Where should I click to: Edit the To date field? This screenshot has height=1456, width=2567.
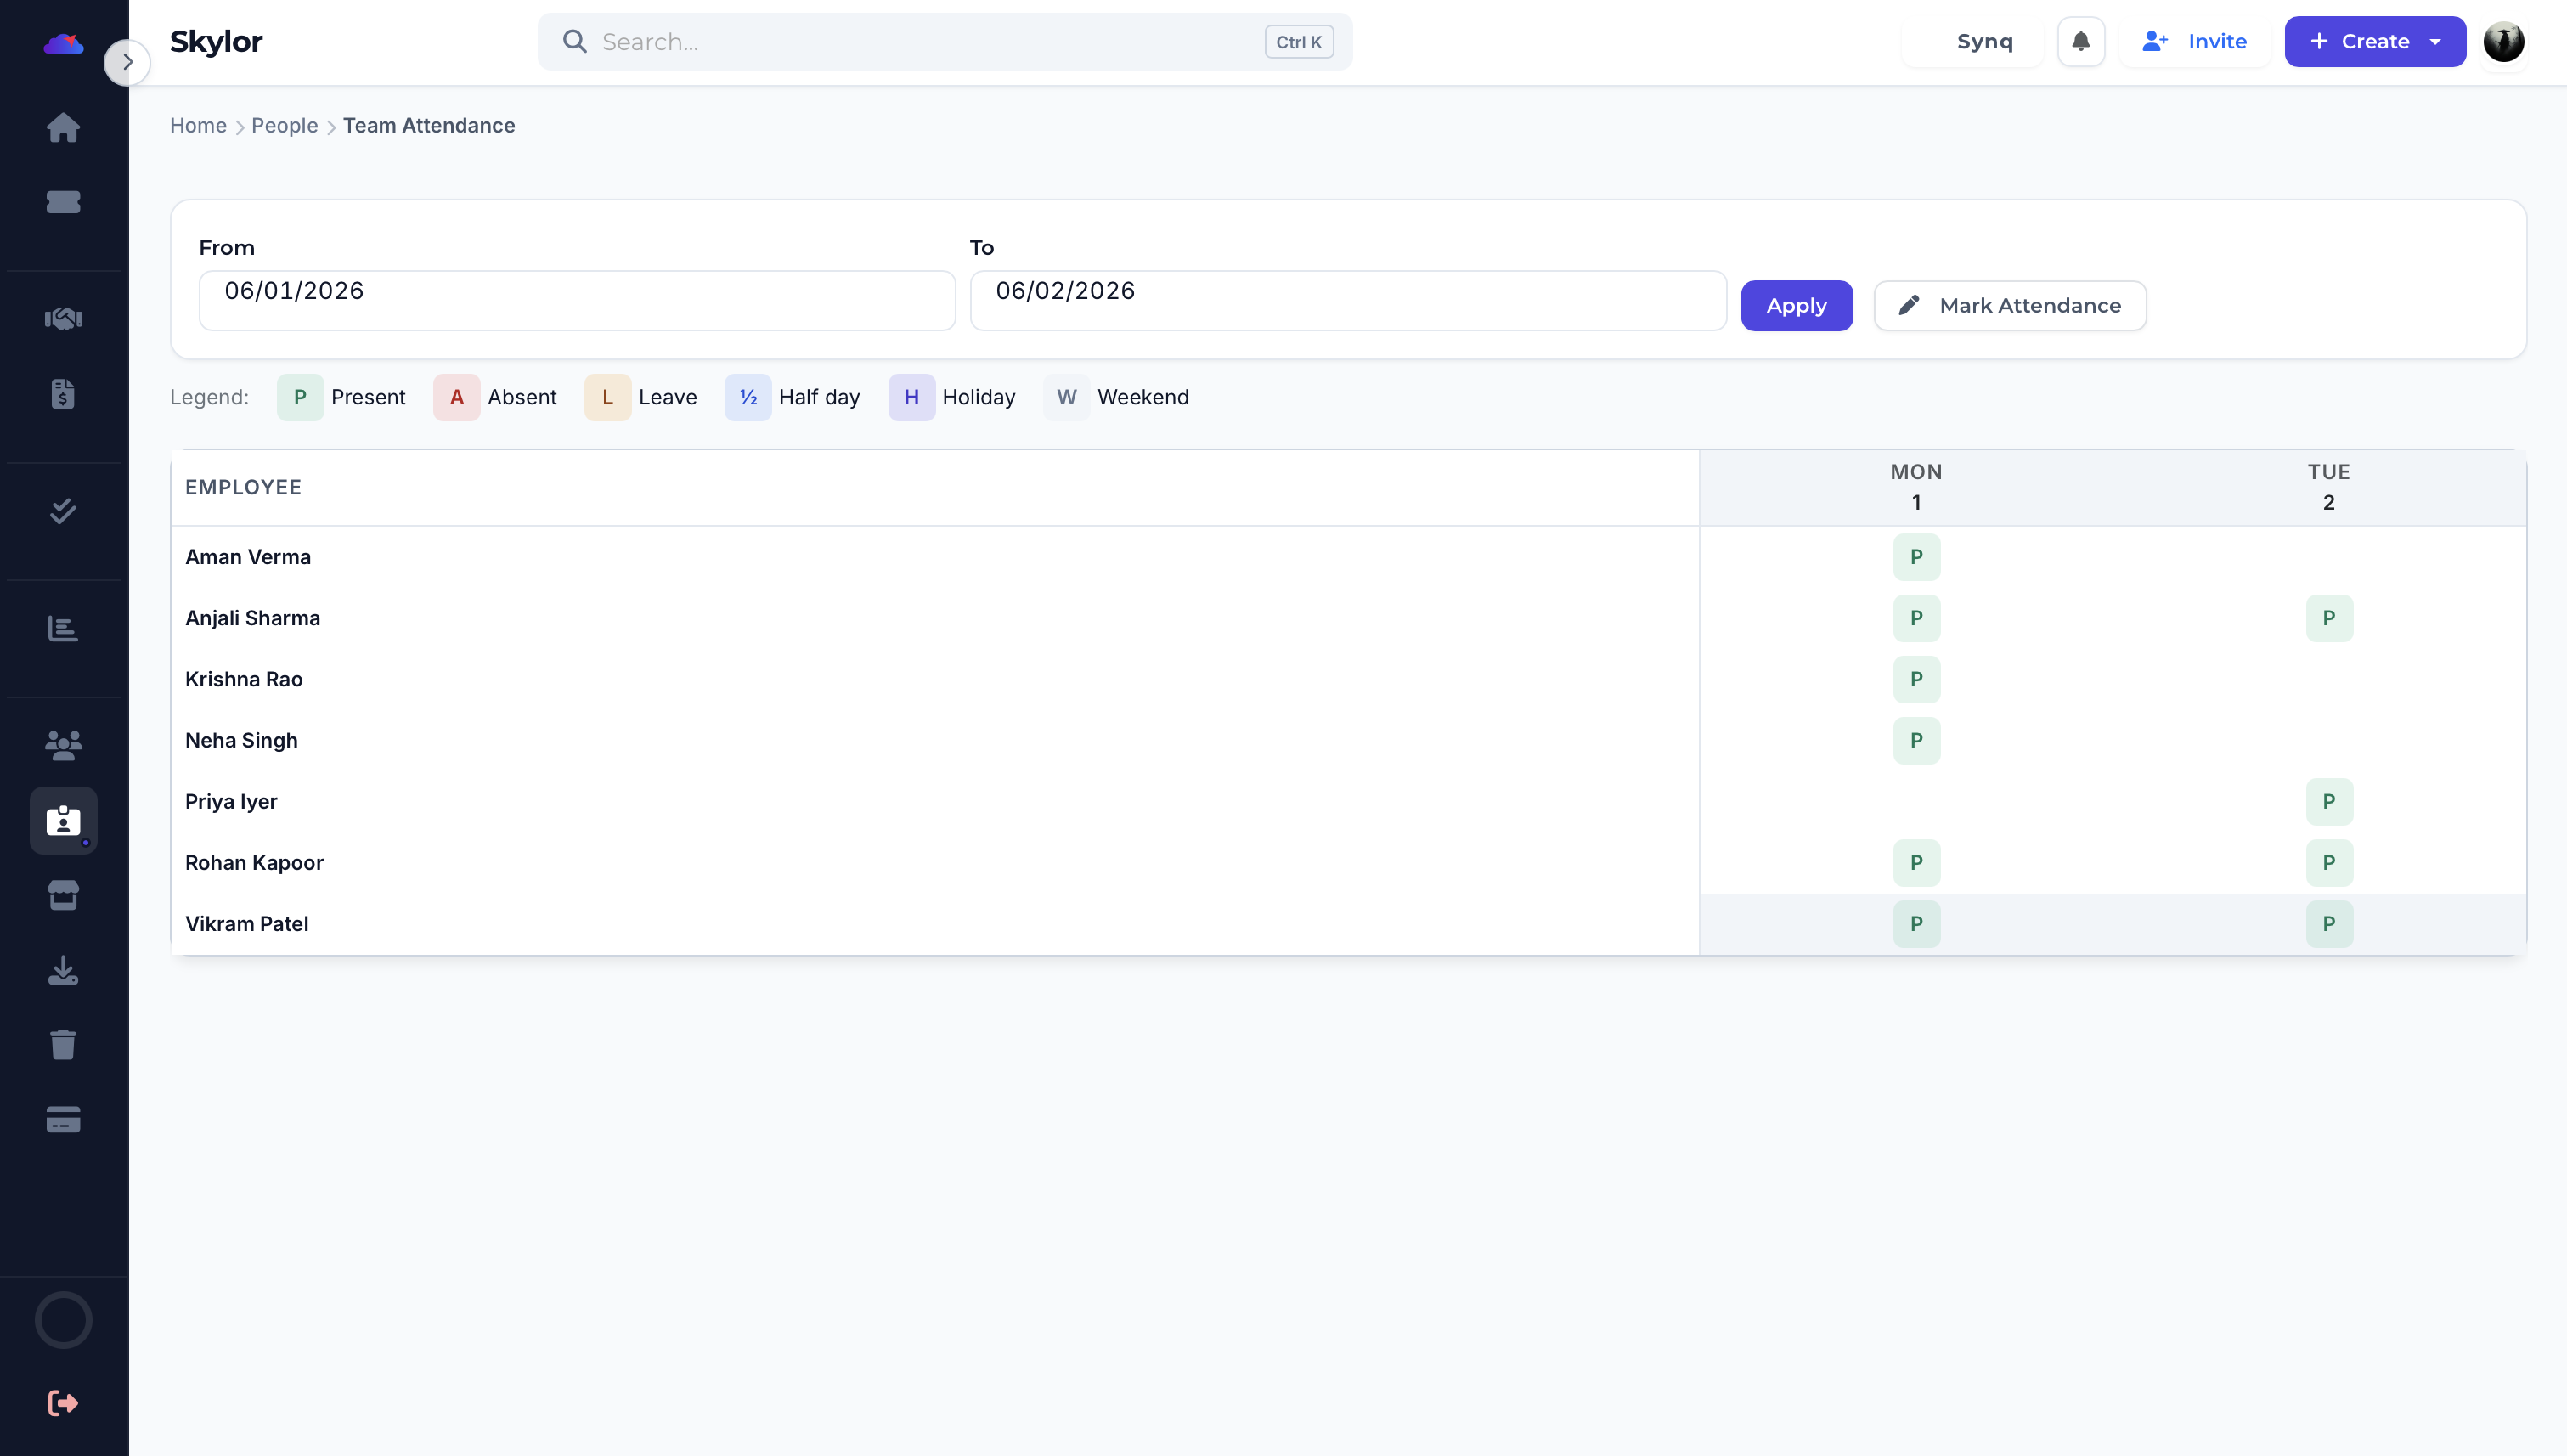pos(1348,300)
